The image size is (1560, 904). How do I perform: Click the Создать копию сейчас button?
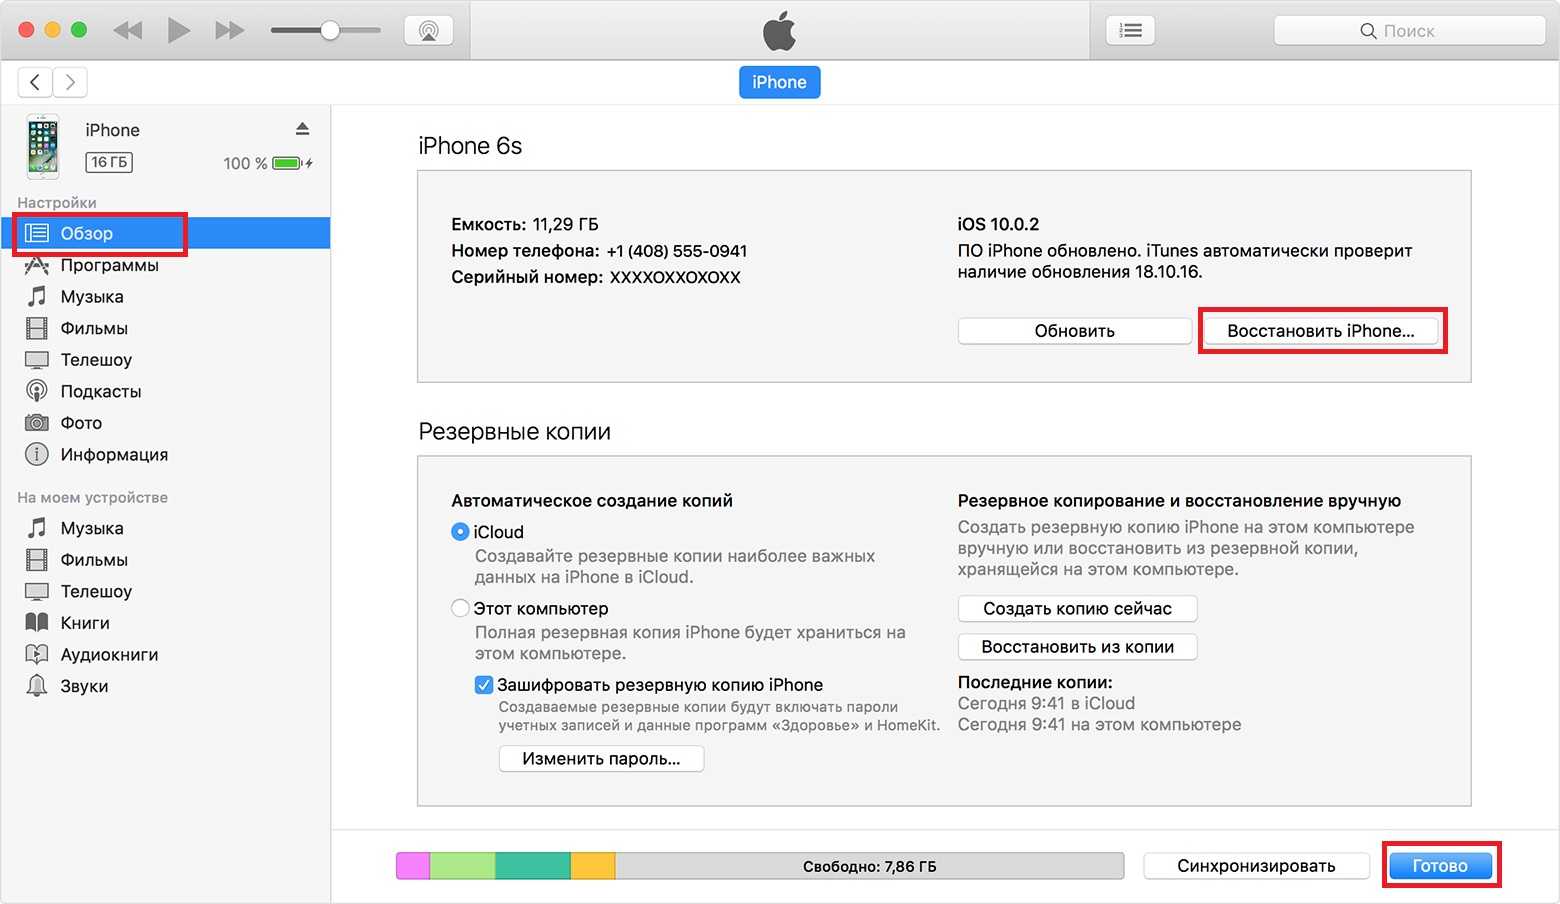click(1077, 608)
